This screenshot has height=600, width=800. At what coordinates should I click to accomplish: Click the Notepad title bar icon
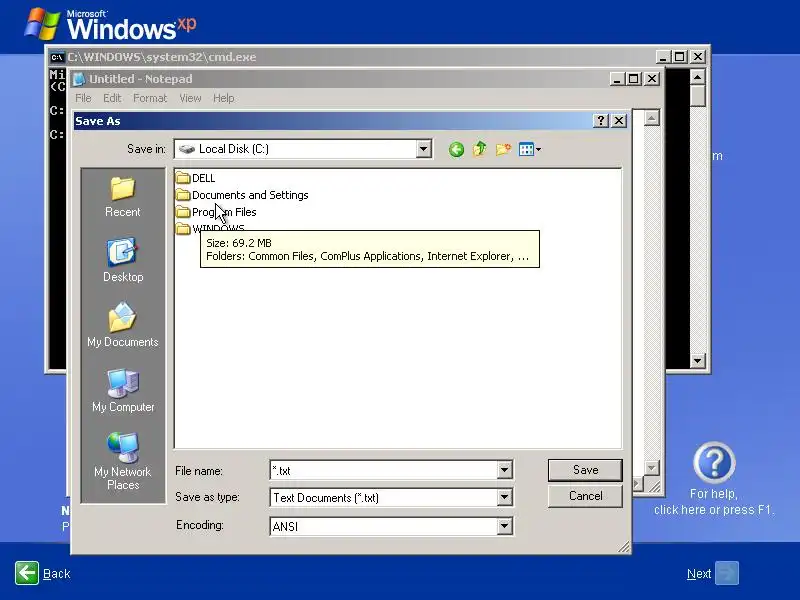pos(79,79)
